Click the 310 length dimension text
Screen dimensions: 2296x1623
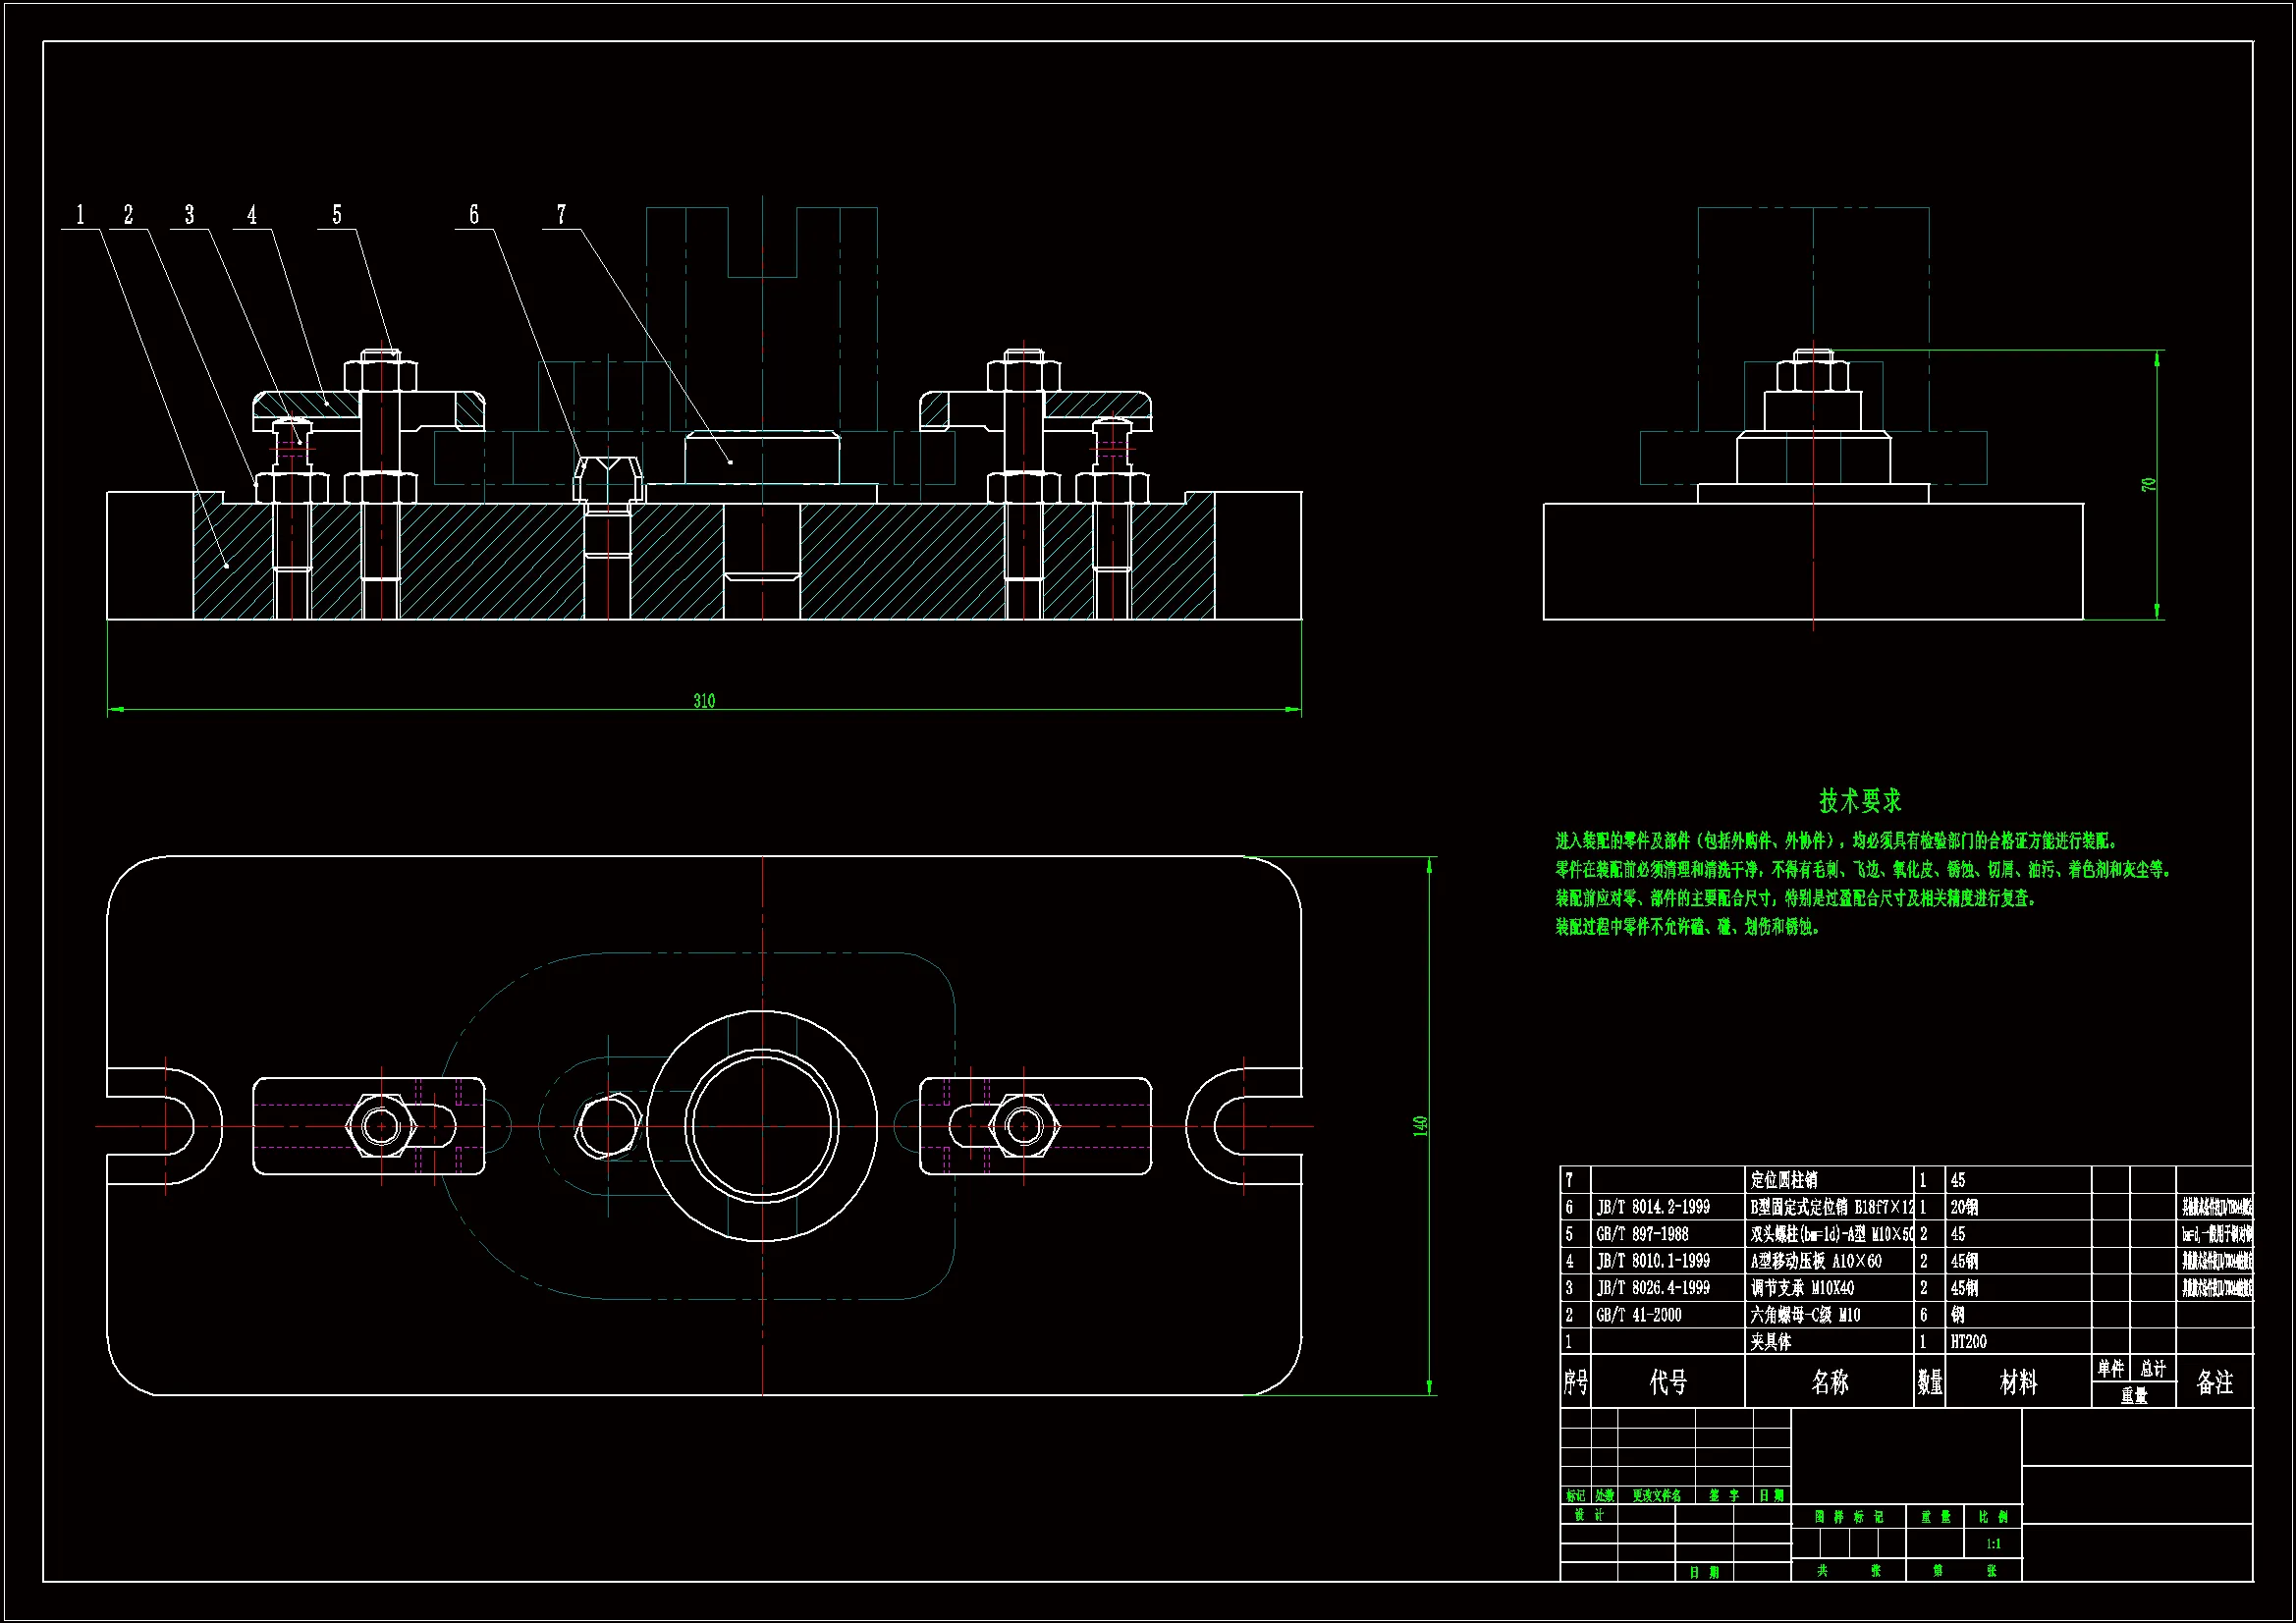[x=704, y=700]
